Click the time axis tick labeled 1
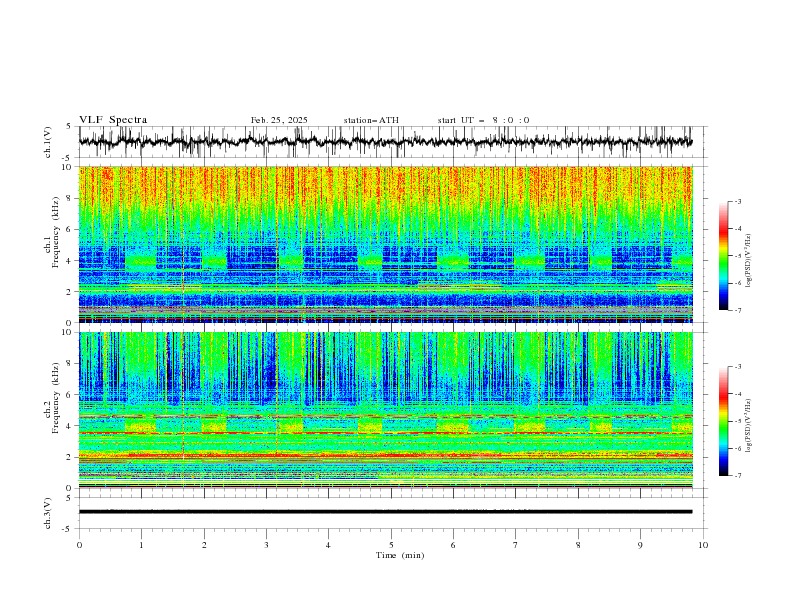The height and width of the screenshot is (612, 792). click(x=141, y=545)
